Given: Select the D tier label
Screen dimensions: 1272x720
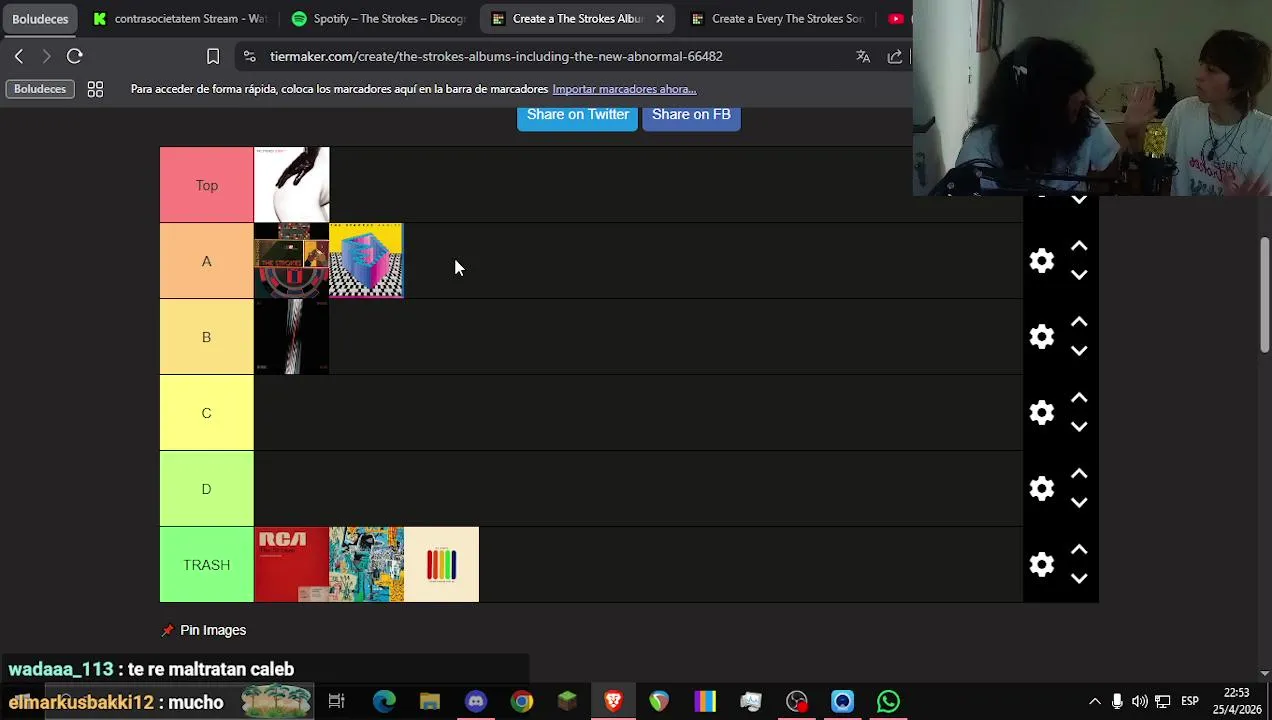Looking at the screenshot, I should (207, 489).
